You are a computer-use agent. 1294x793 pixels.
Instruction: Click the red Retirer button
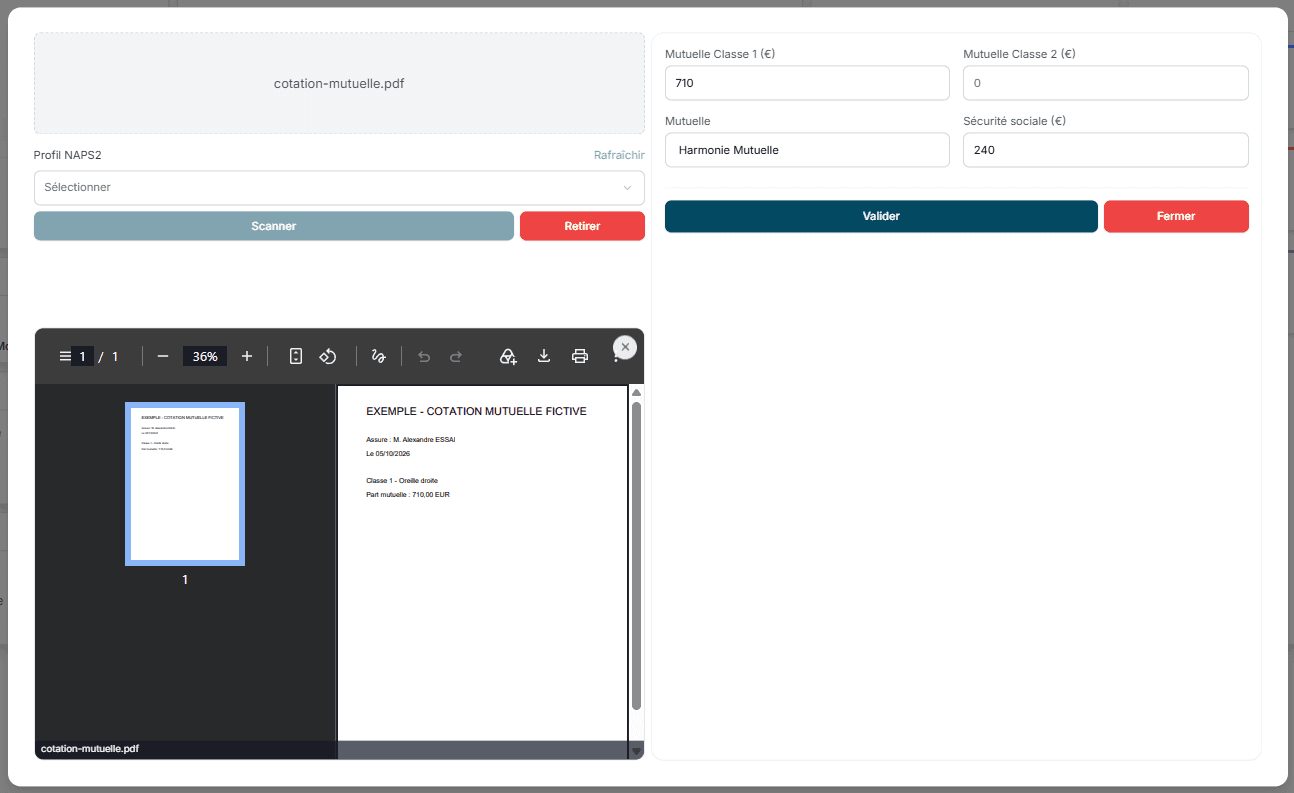pos(582,226)
